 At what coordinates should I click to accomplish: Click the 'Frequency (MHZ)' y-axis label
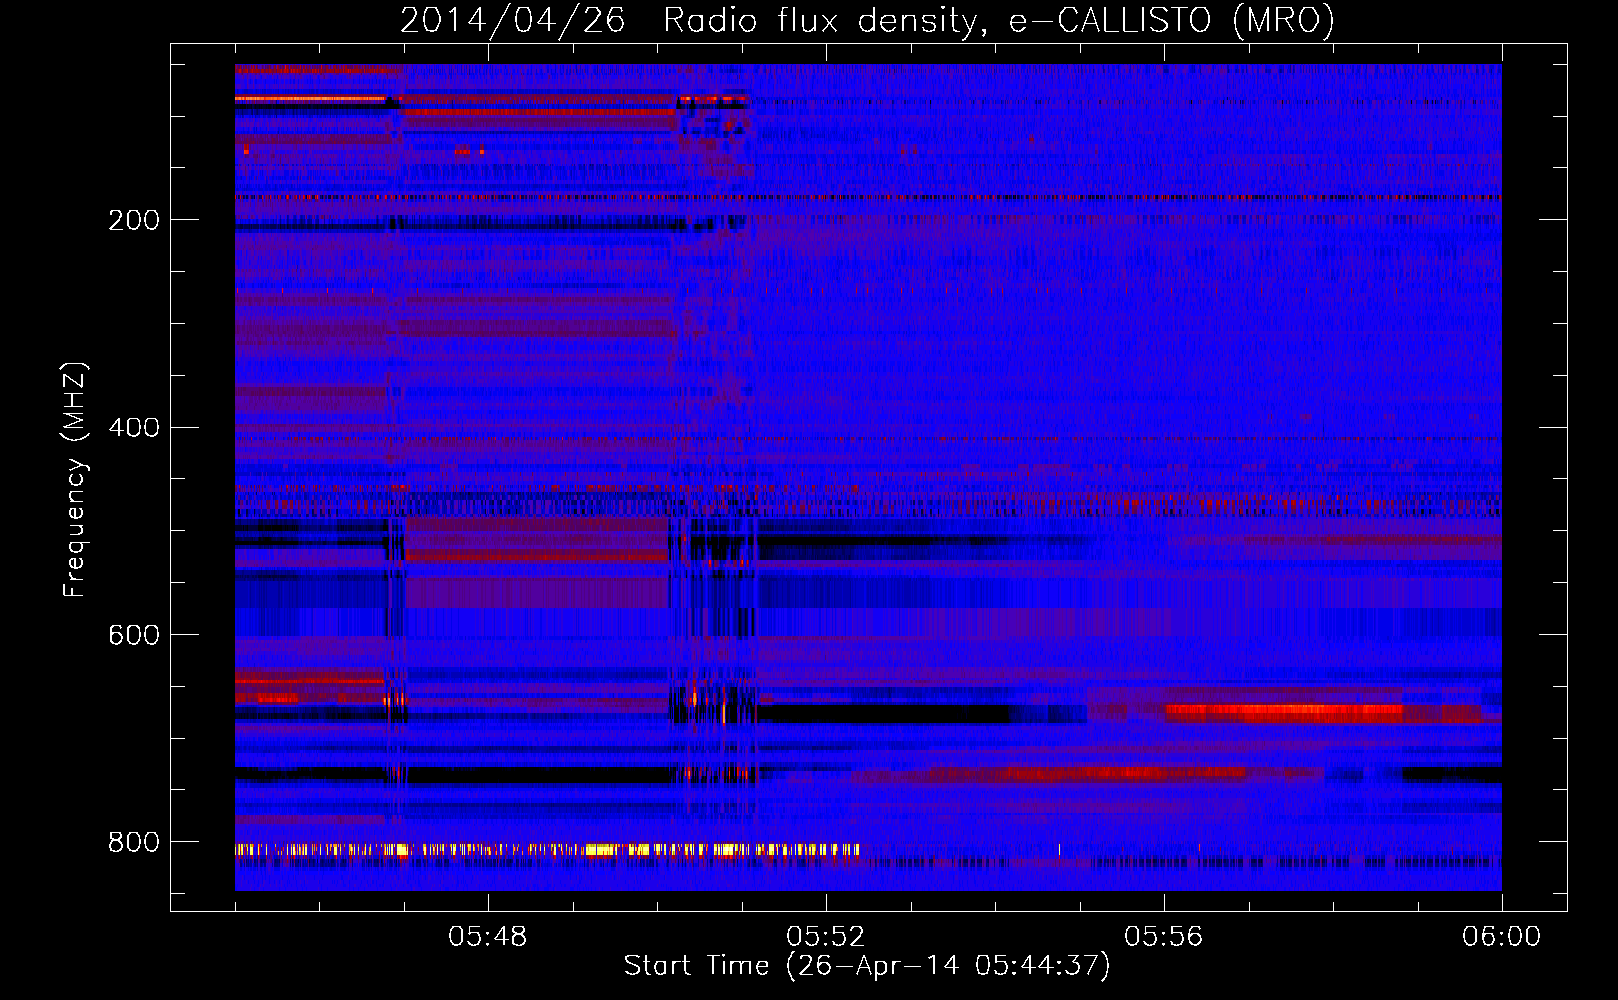(75, 480)
